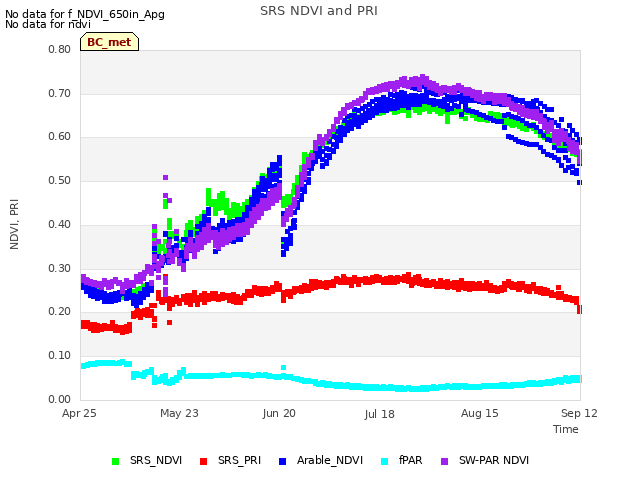Click the Aug 15 x-axis tick label
Screen dimensions: 640x480
tap(480, 413)
